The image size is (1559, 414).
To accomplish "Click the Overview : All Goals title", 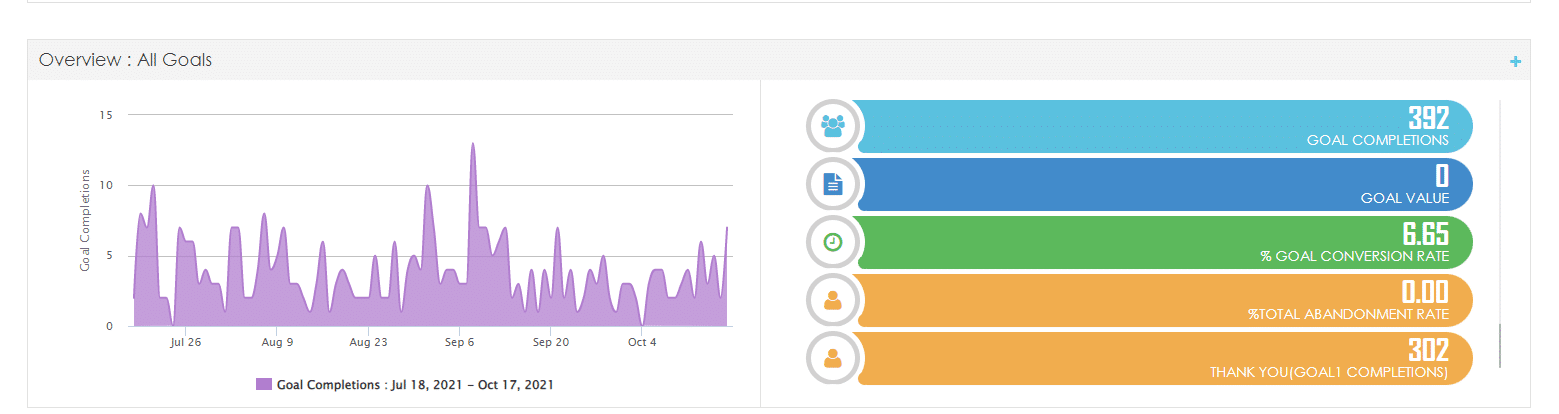I will click(125, 60).
